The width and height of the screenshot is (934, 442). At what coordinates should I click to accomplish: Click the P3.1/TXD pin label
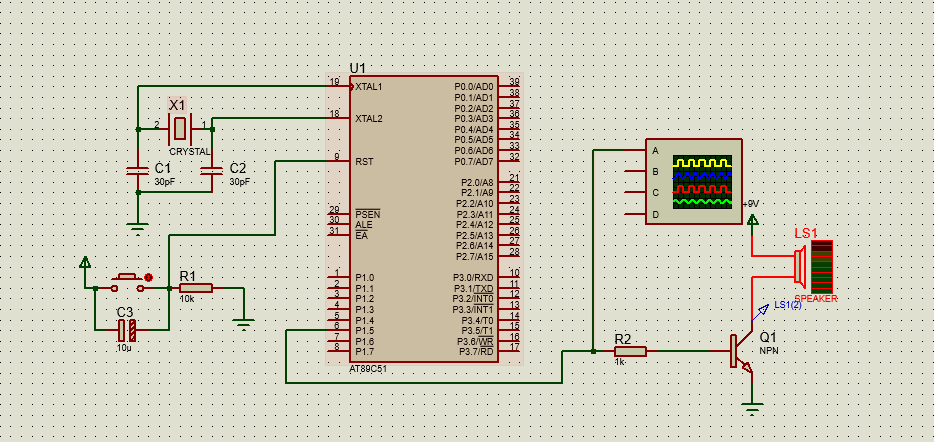[x=472, y=288]
